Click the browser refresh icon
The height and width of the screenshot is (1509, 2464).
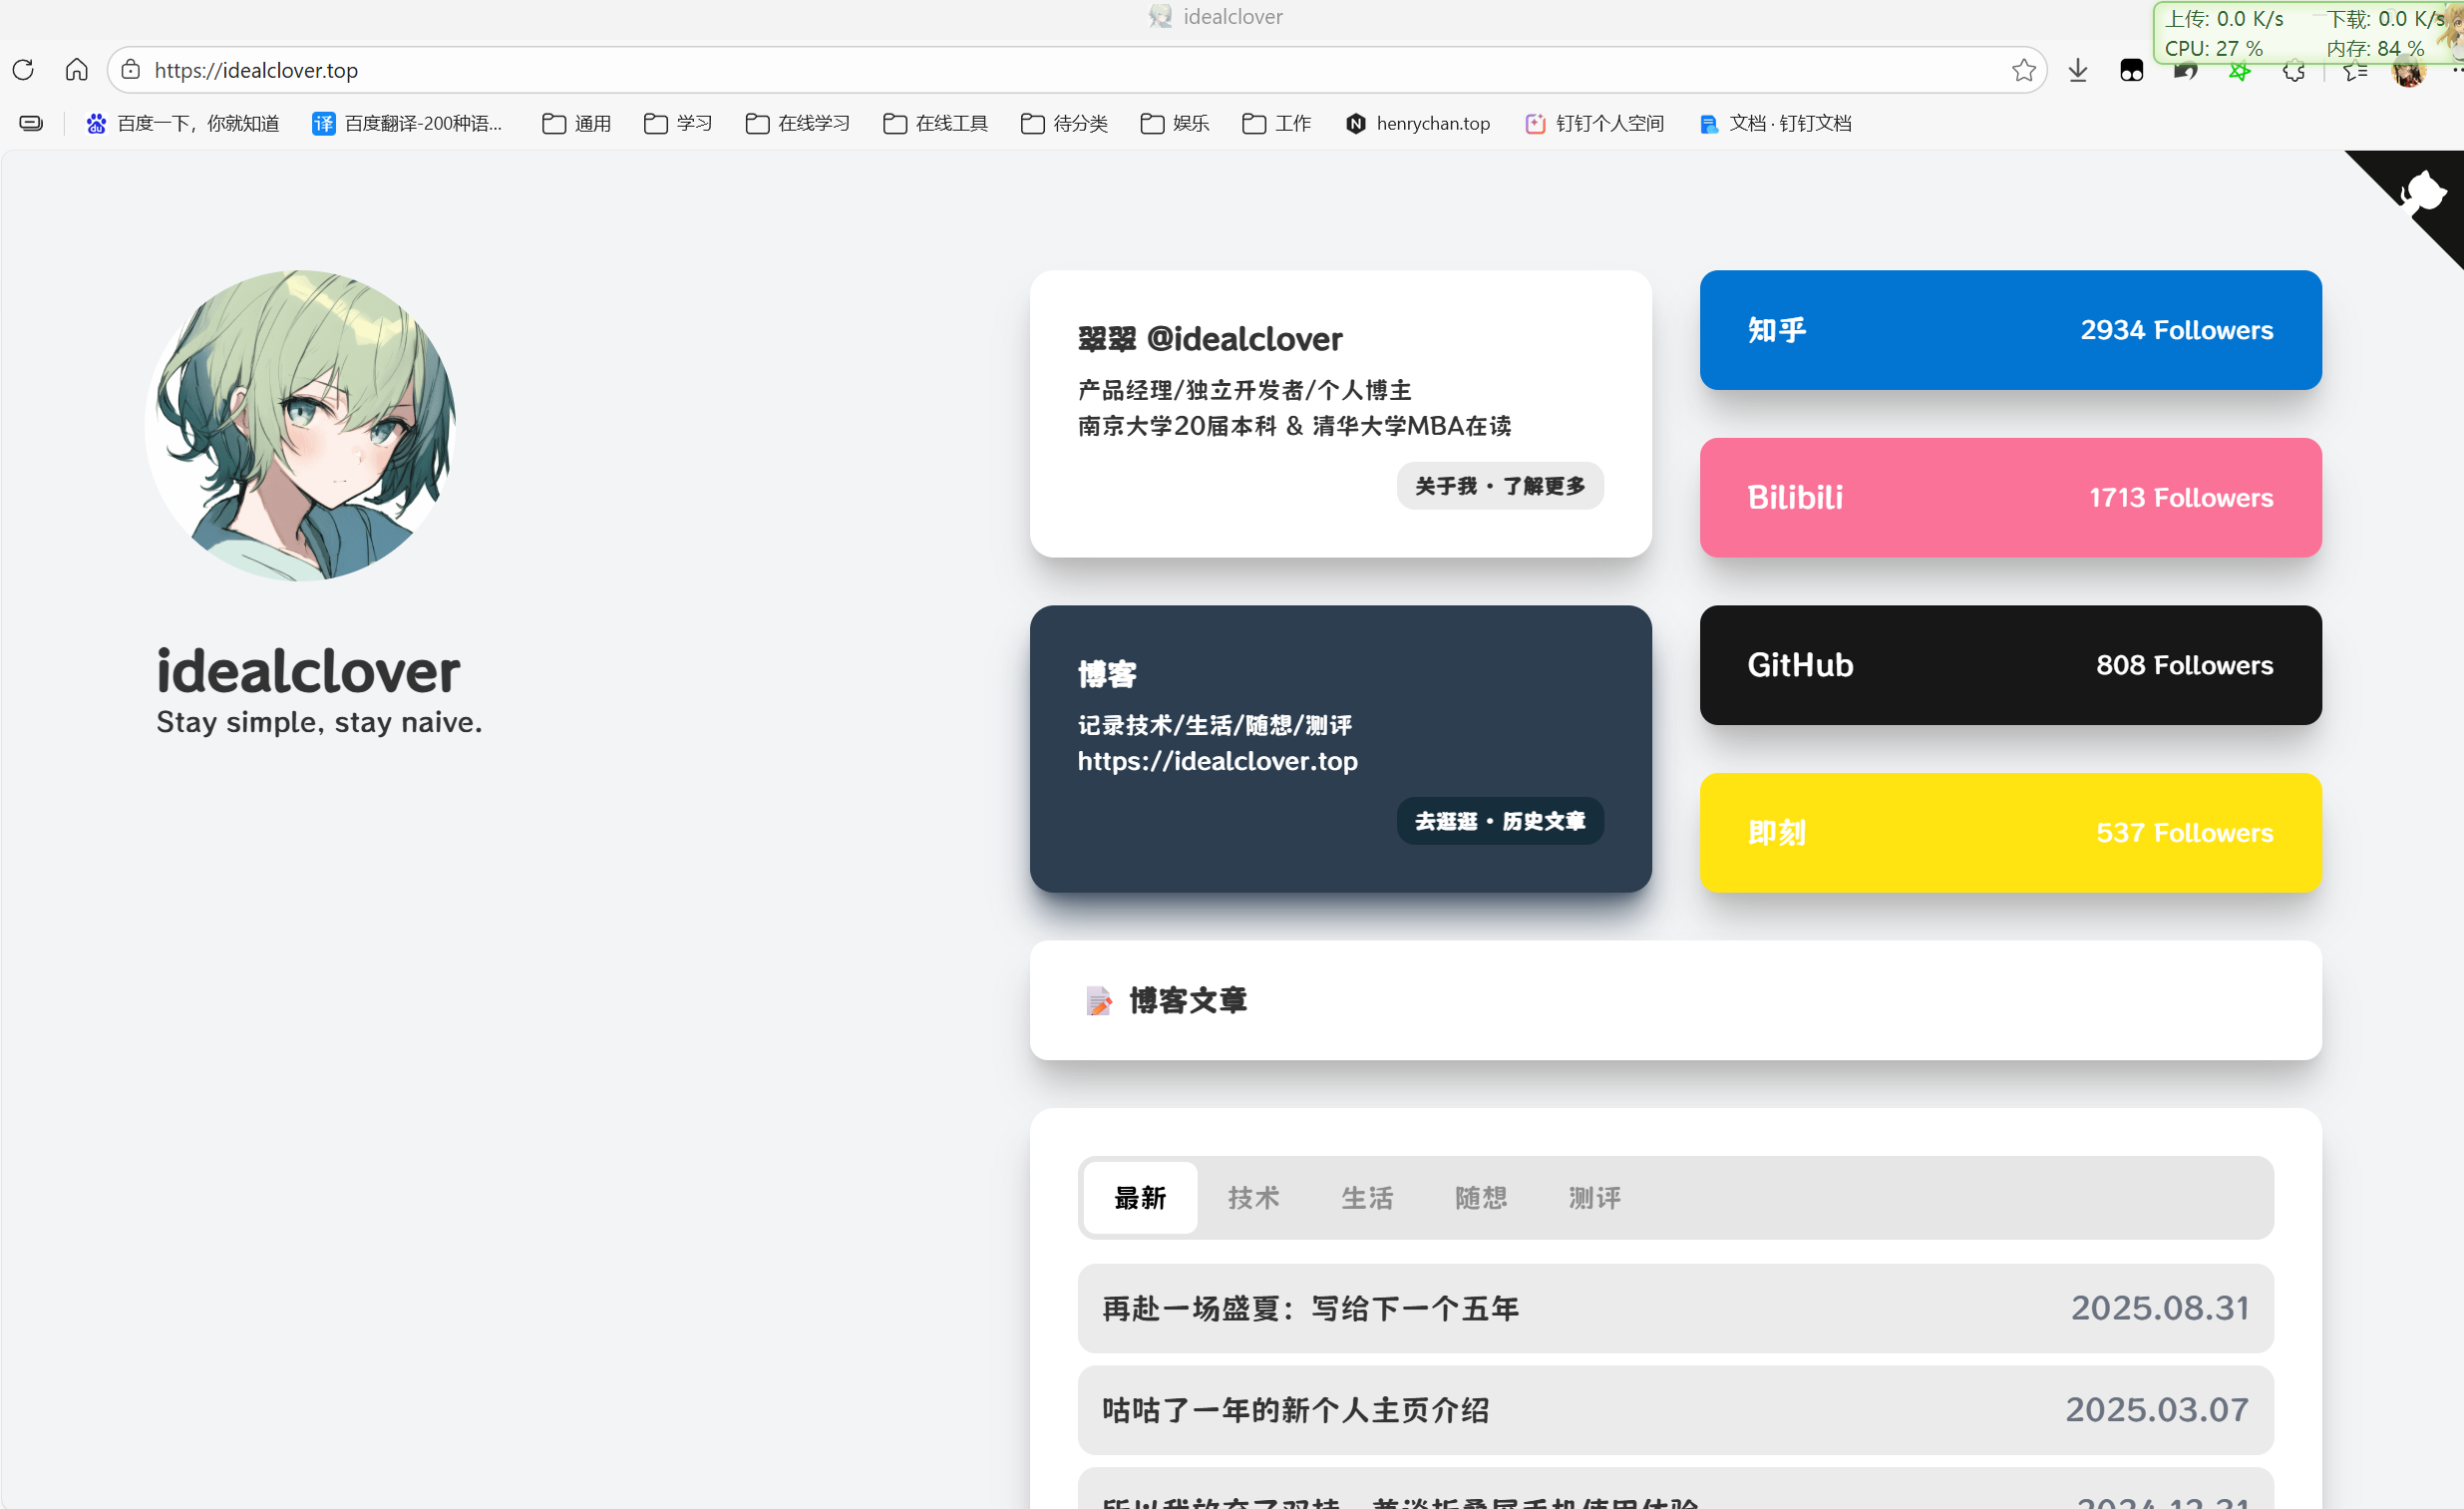[x=23, y=70]
